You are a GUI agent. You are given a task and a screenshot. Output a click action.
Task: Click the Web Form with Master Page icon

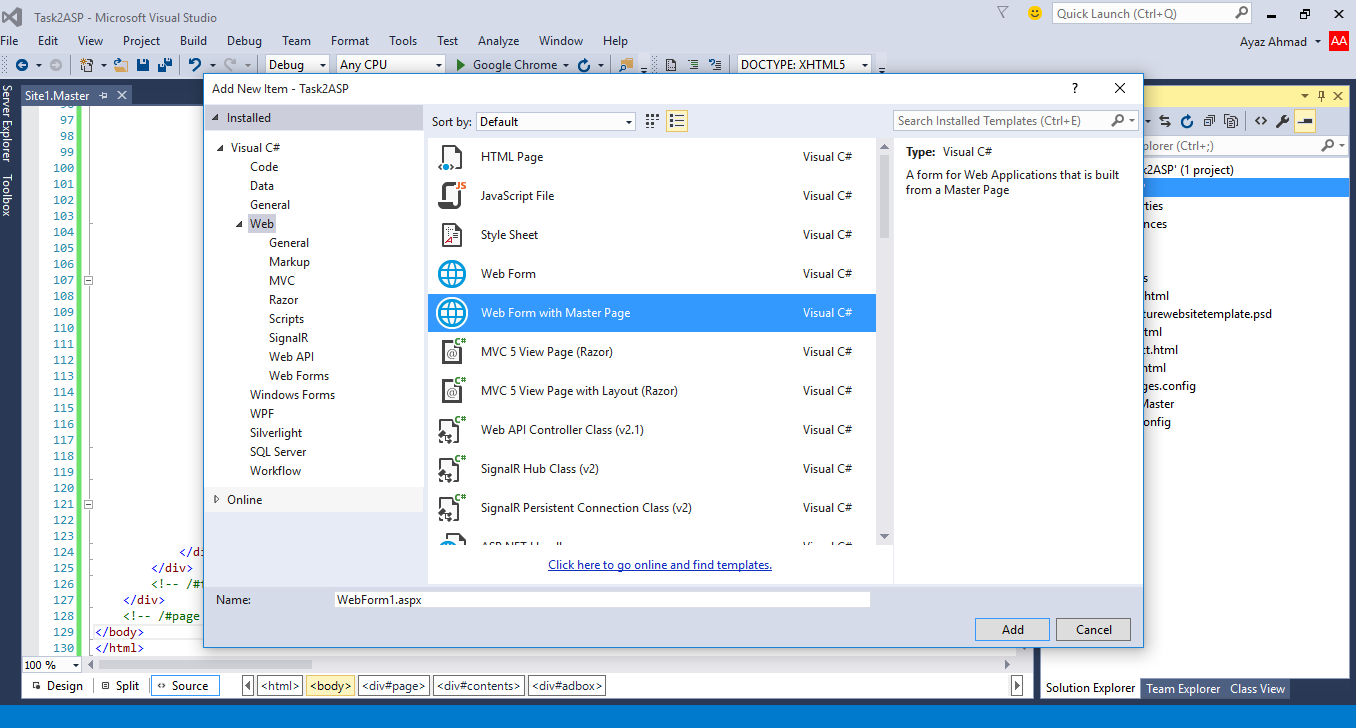[x=452, y=313]
